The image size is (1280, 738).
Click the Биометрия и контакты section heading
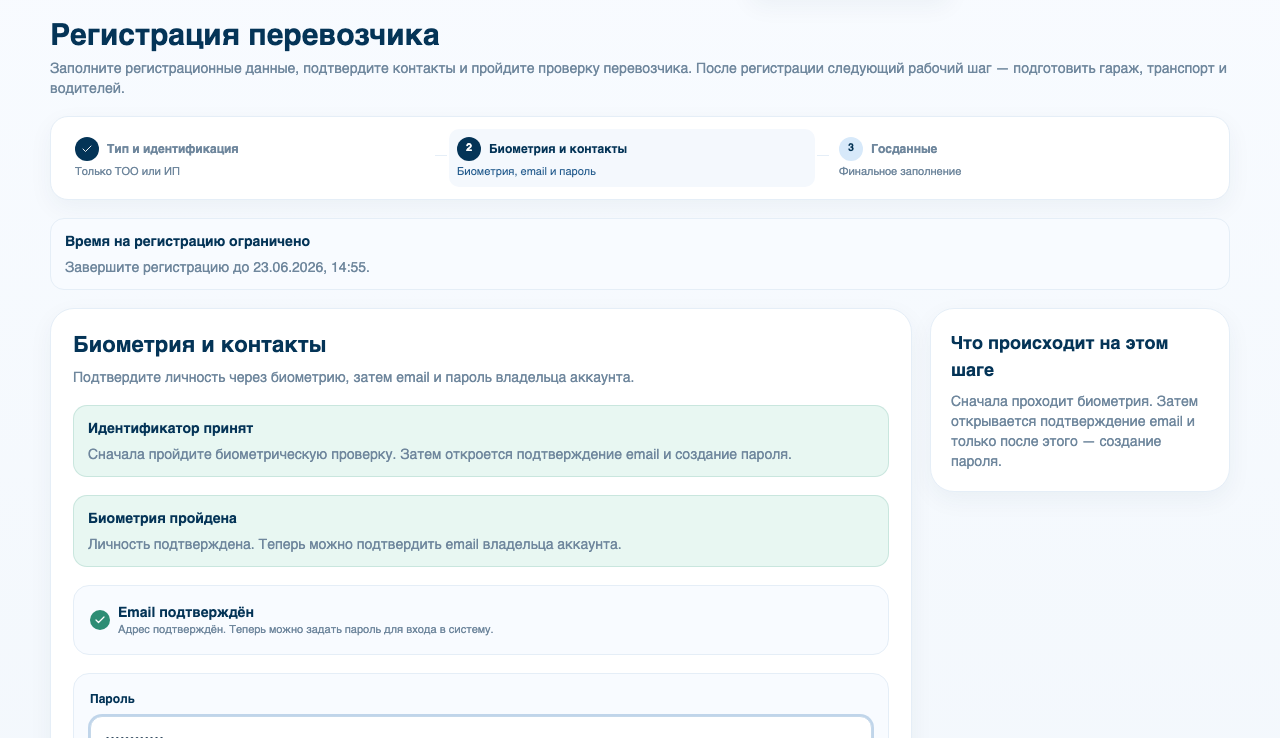(x=200, y=345)
